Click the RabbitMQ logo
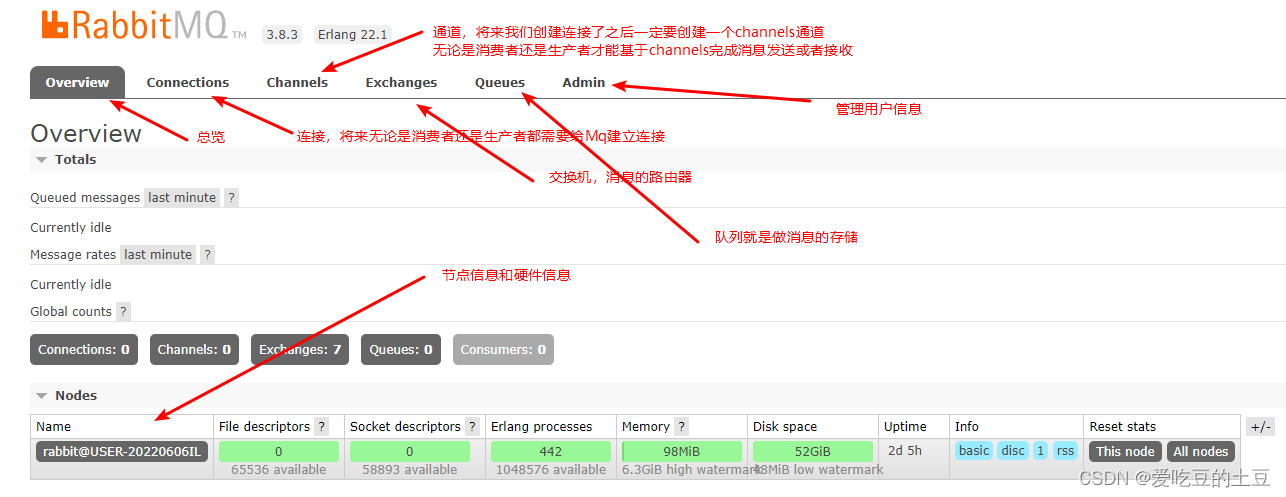The height and width of the screenshot is (497, 1286). point(143,26)
